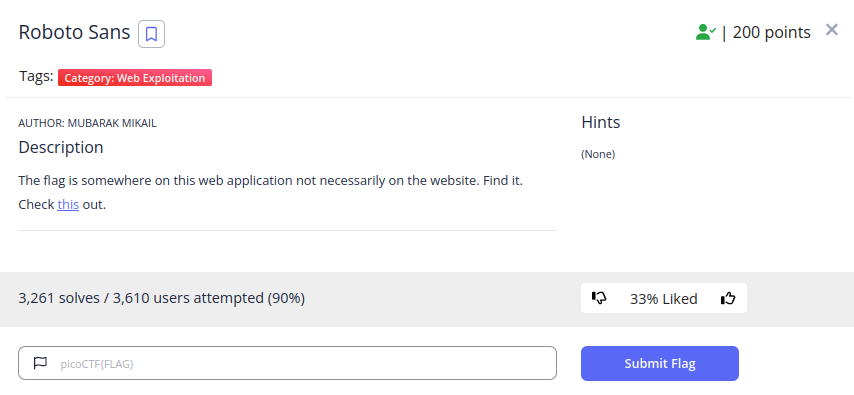Click the thumbs down icon
Viewport: 854px width, 395px height.
599,298
